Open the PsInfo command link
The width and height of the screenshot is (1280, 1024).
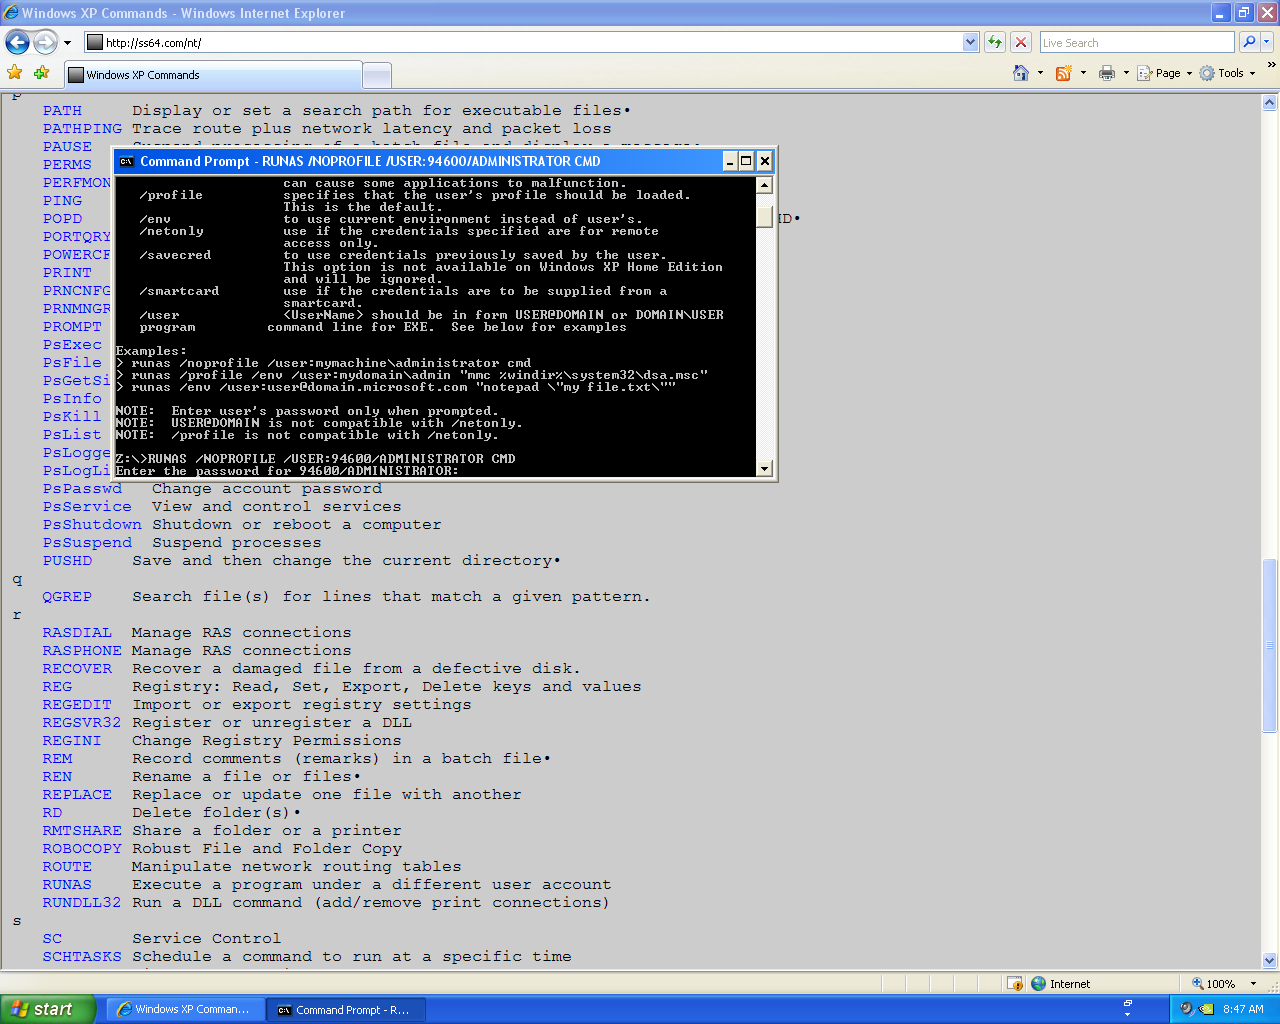pyautogui.click(x=72, y=398)
